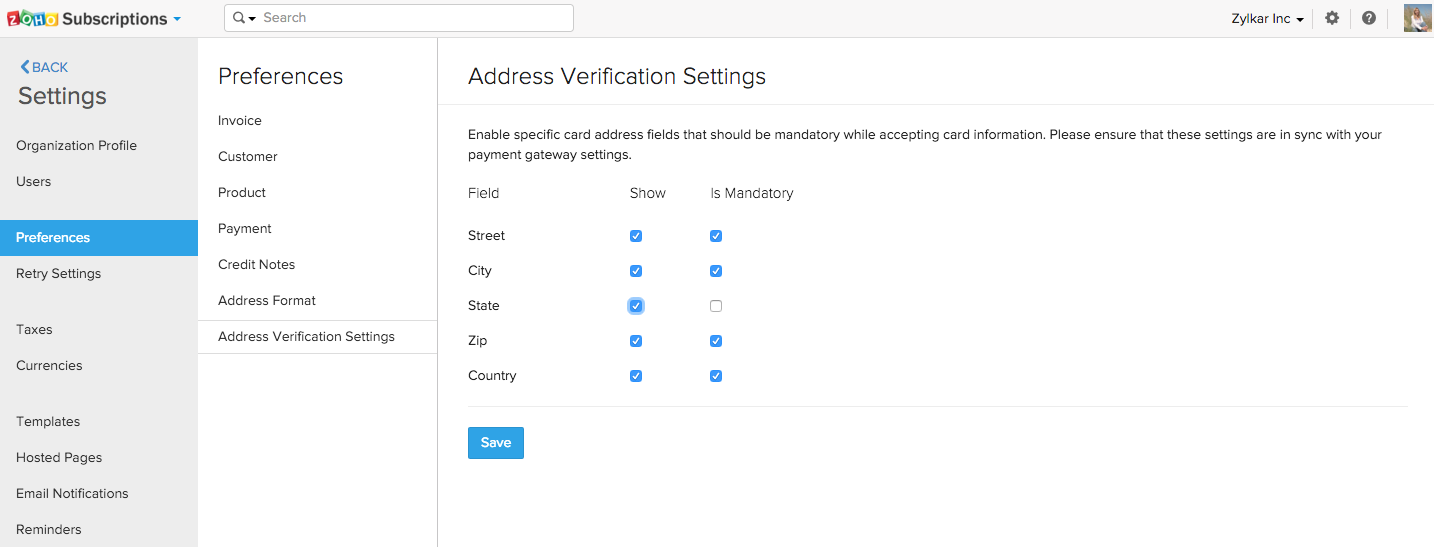Open Organization Profile settings
Viewport: 1434px width, 547px height.
pyautogui.click(x=76, y=145)
